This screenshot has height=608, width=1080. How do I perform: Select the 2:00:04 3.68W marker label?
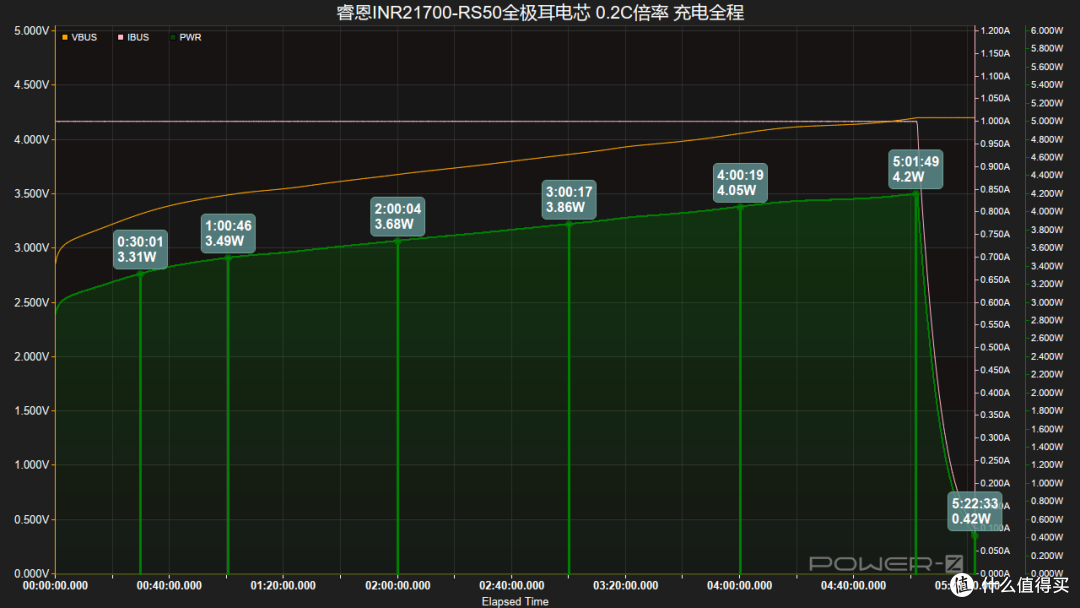point(397,217)
